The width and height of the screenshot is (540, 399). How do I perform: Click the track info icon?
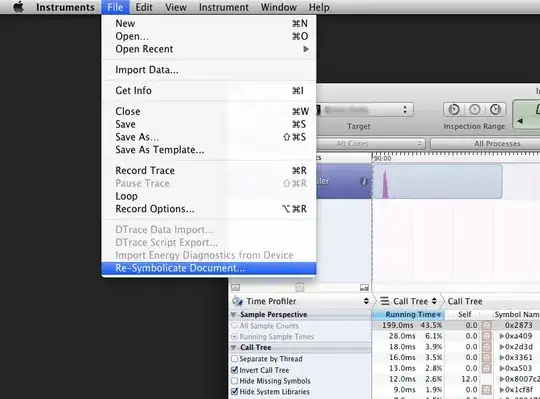(364, 181)
